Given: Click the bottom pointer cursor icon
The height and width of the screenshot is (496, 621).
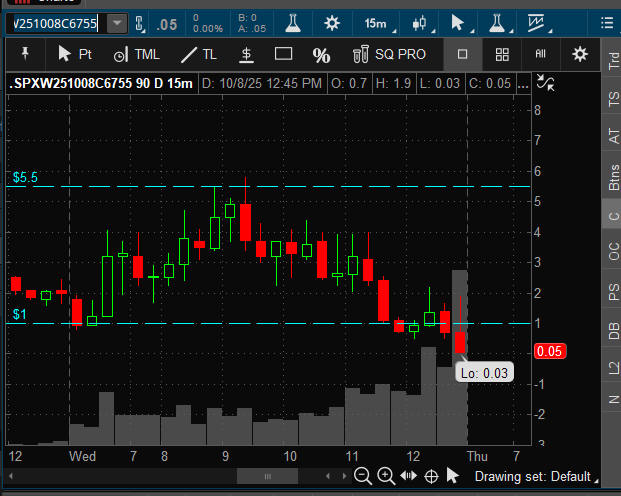Looking at the screenshot, I should click(x=452, y=475).
